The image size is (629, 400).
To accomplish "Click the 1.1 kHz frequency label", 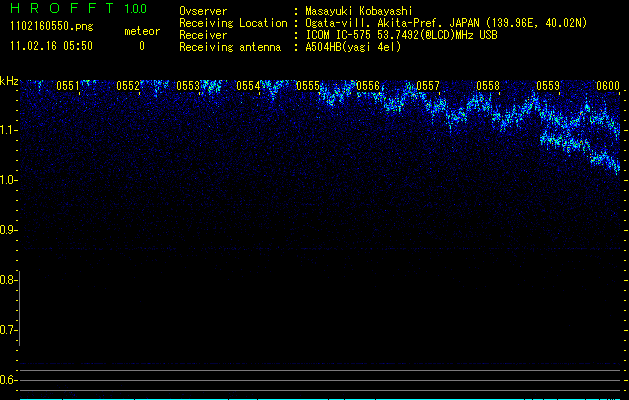I will [x=7, y=130].
